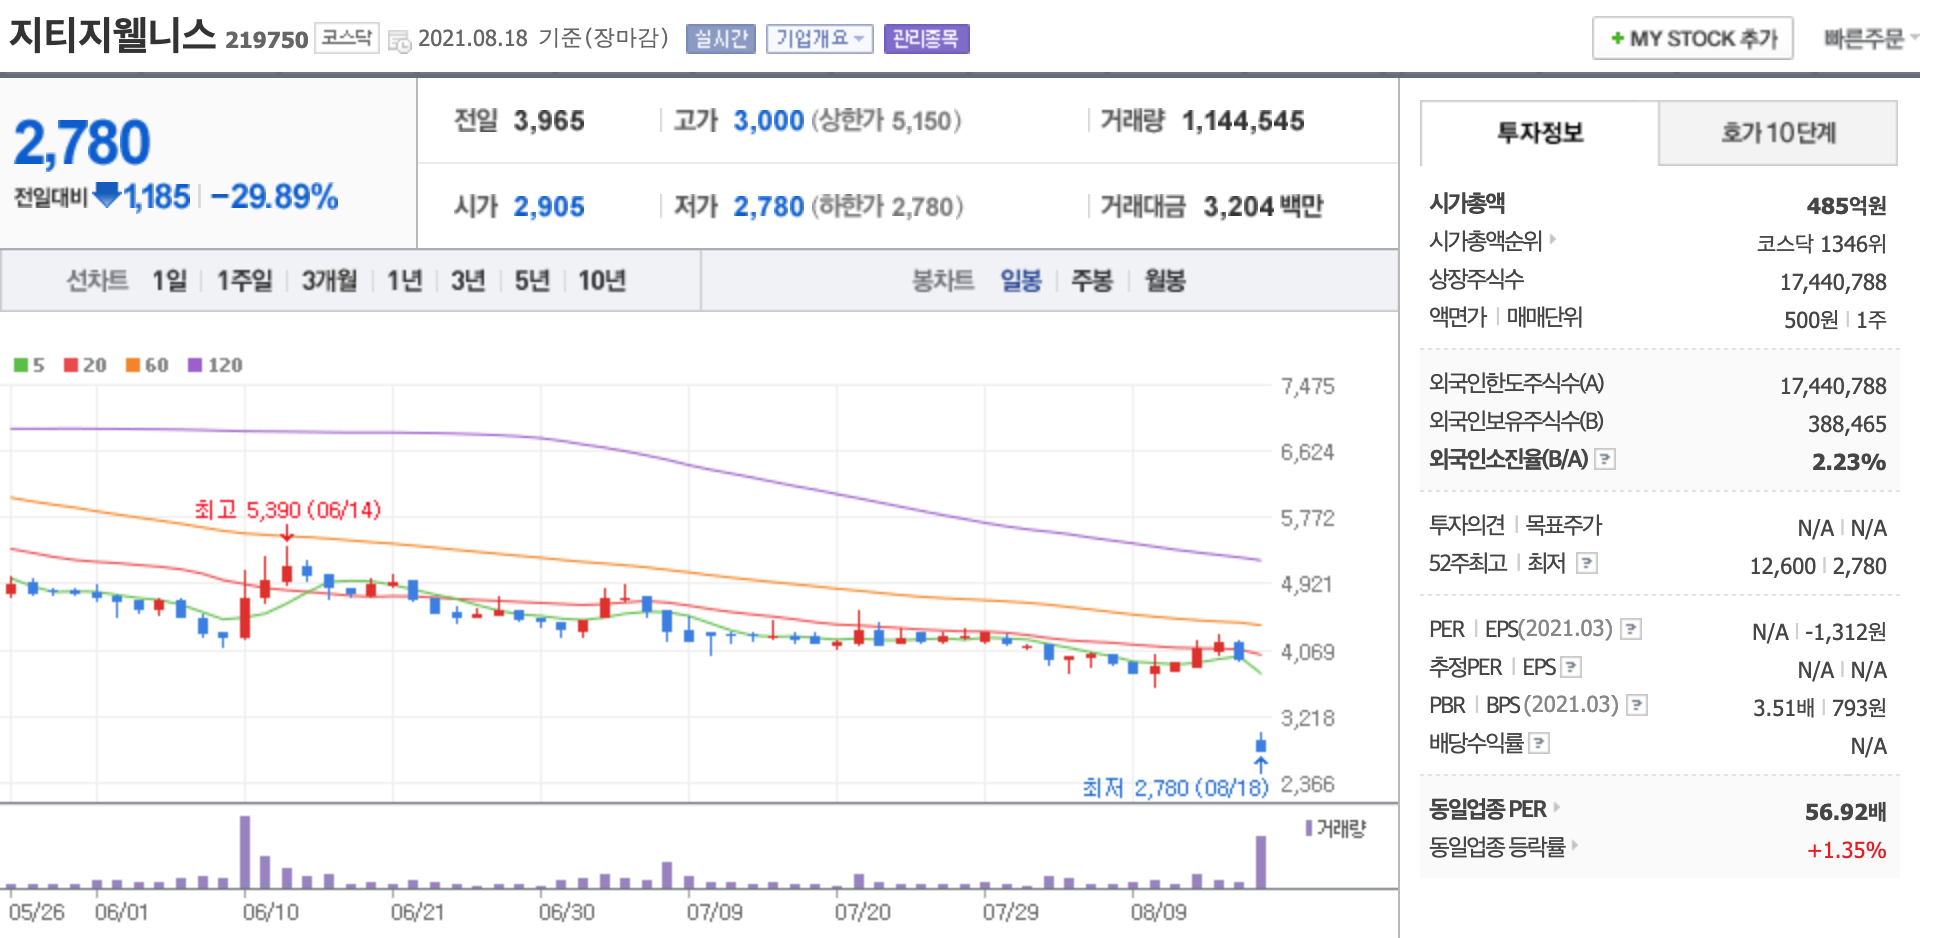Click the large 06/10 volume bar
This screenshot has width=1938, height=938.
pyautogui.click(x=245, y=852)
